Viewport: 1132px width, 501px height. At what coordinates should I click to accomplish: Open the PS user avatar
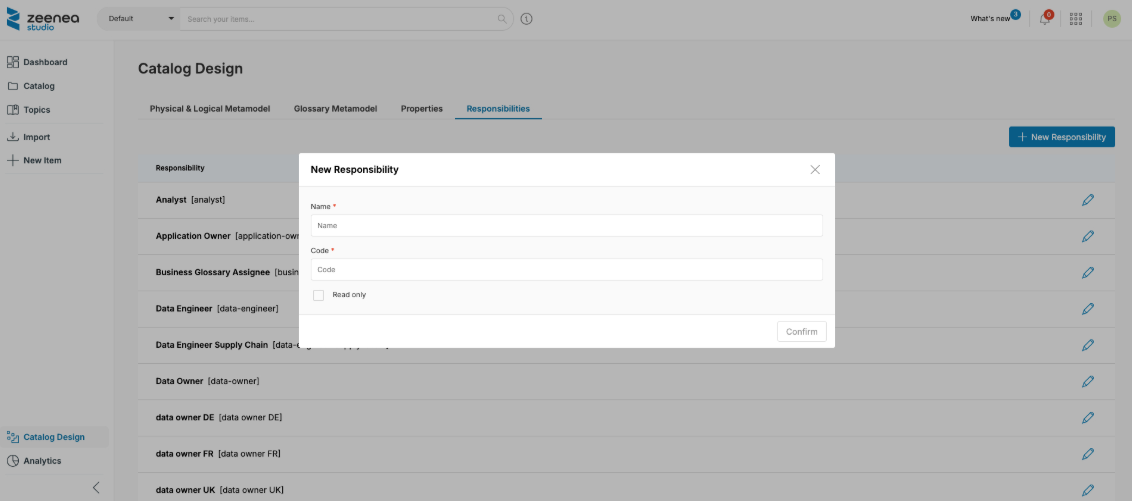click(1112, 19)
